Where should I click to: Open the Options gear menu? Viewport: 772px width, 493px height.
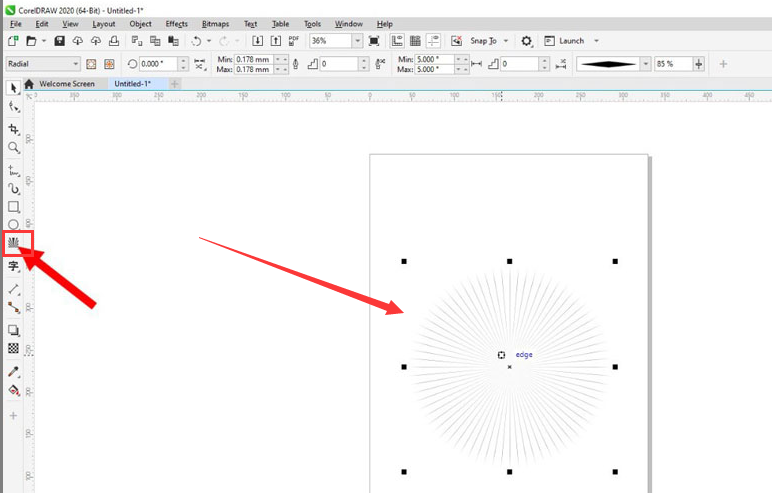tap(527, 41)
